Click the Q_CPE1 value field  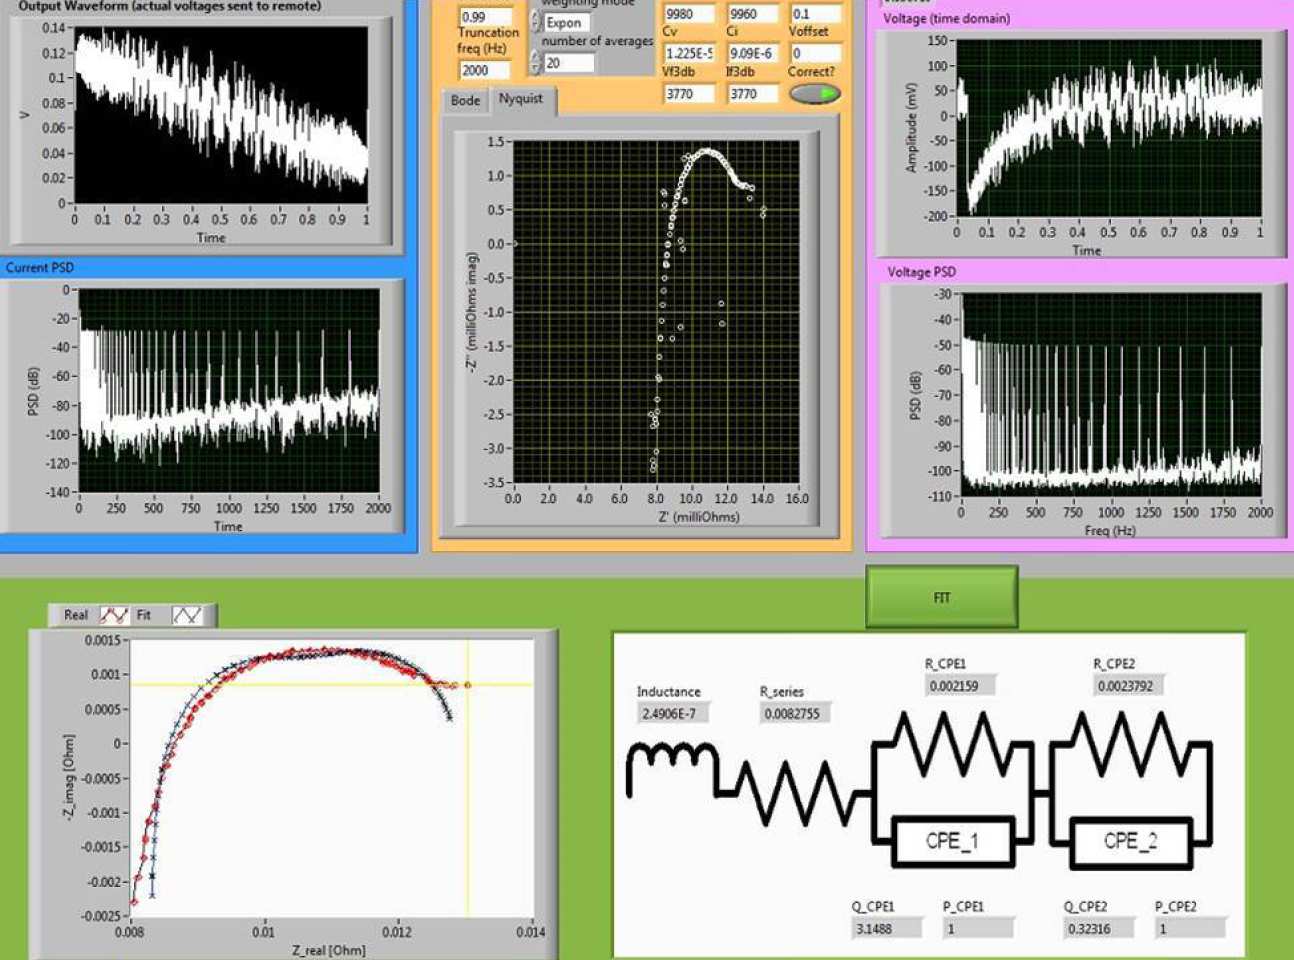click(884, 928)
